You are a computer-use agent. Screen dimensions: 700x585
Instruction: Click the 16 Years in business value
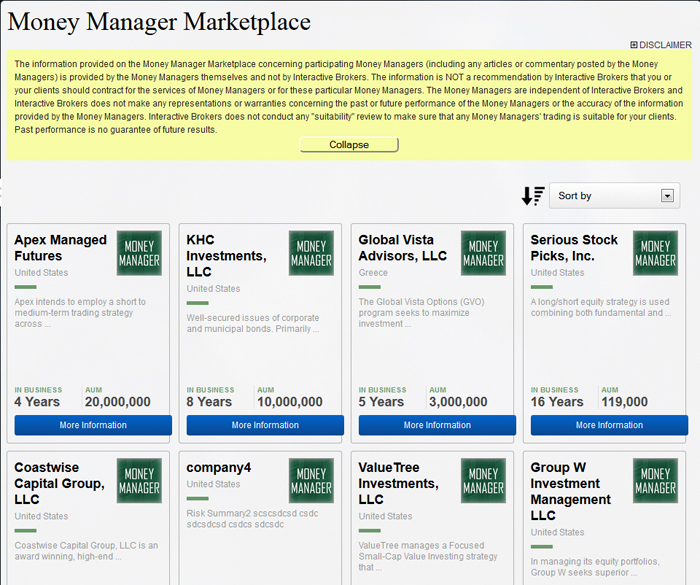tap(557, 402)
